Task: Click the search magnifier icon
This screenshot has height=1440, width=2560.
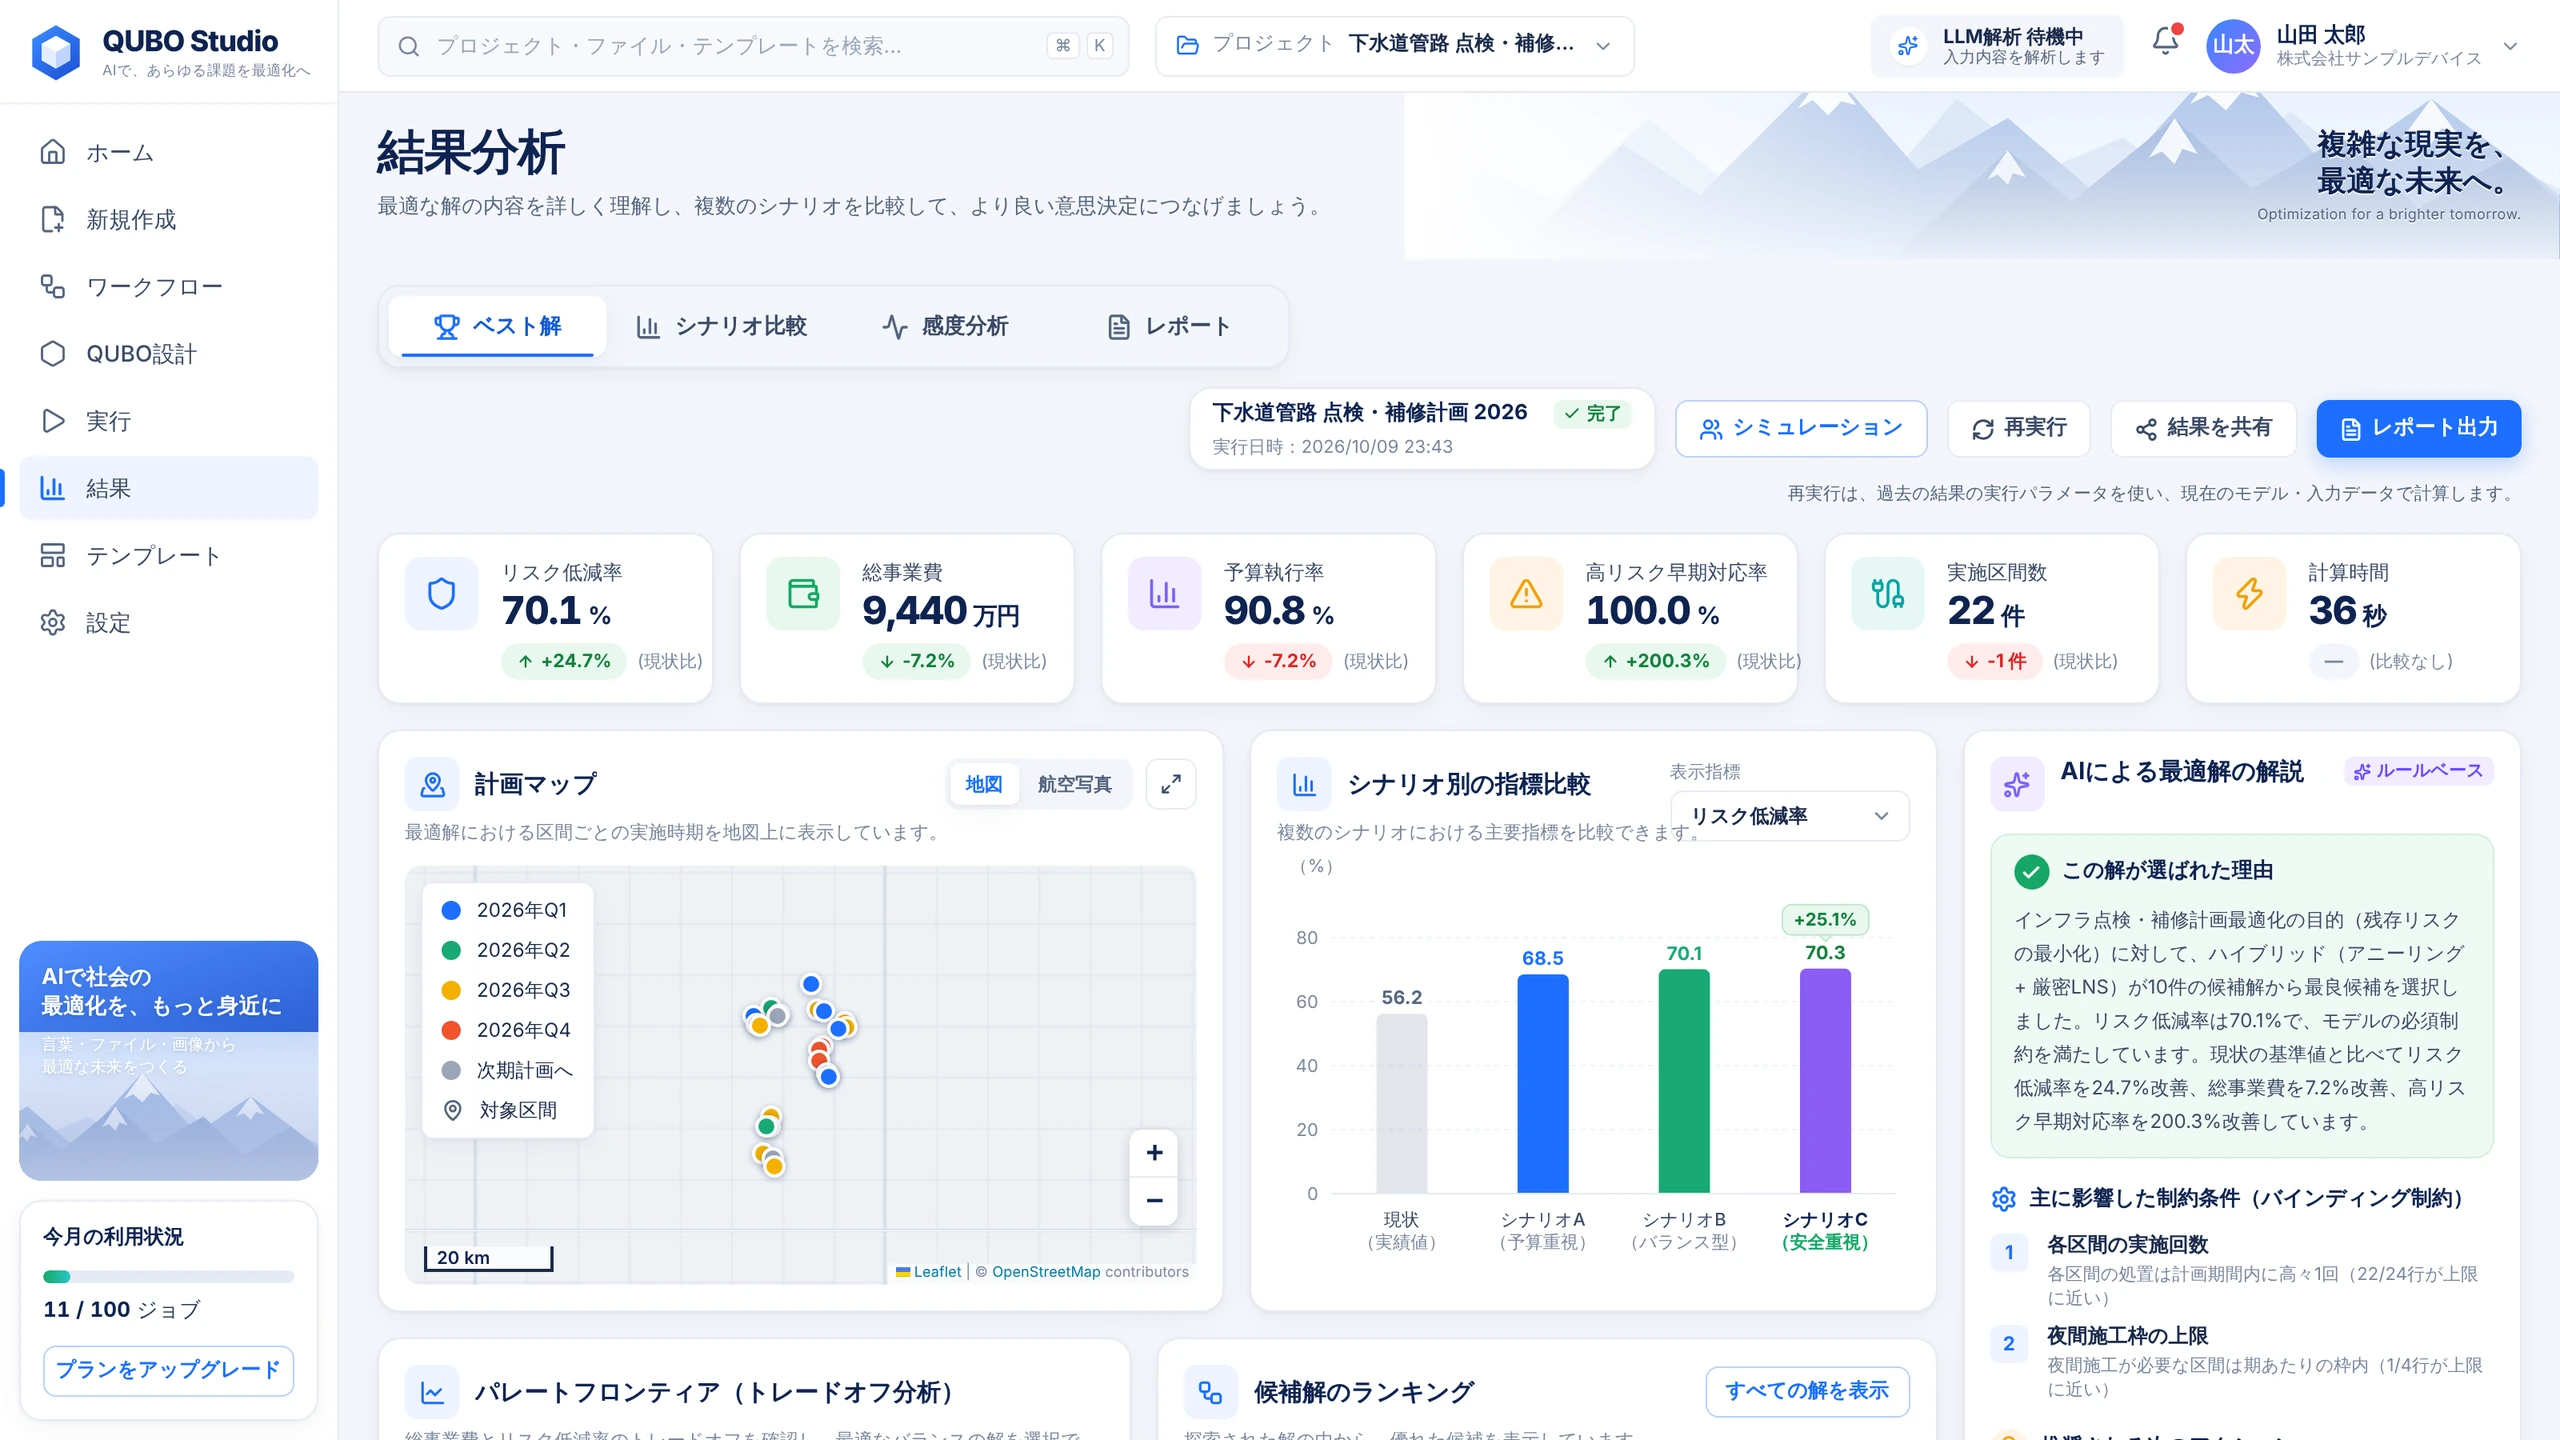Action: point(408,46)
